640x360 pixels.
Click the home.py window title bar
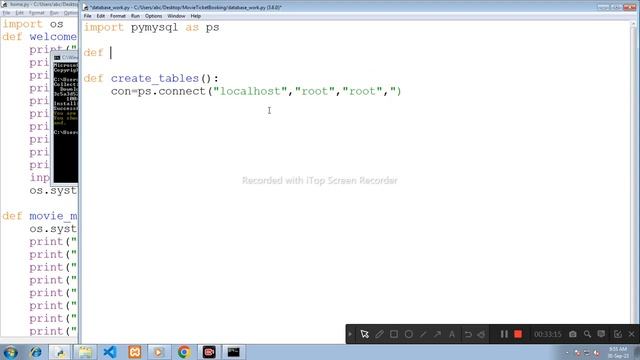(x=40, y=4)
